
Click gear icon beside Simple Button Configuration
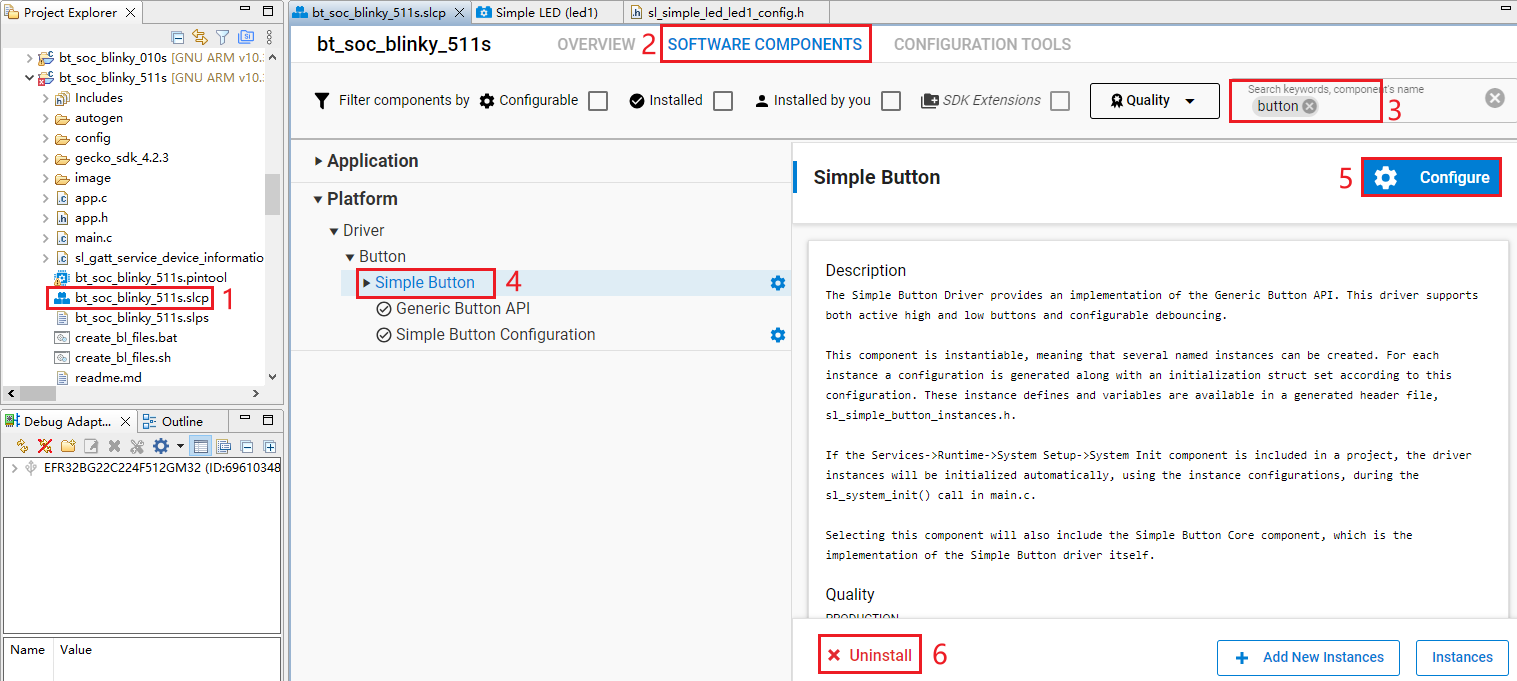[777, 335]
